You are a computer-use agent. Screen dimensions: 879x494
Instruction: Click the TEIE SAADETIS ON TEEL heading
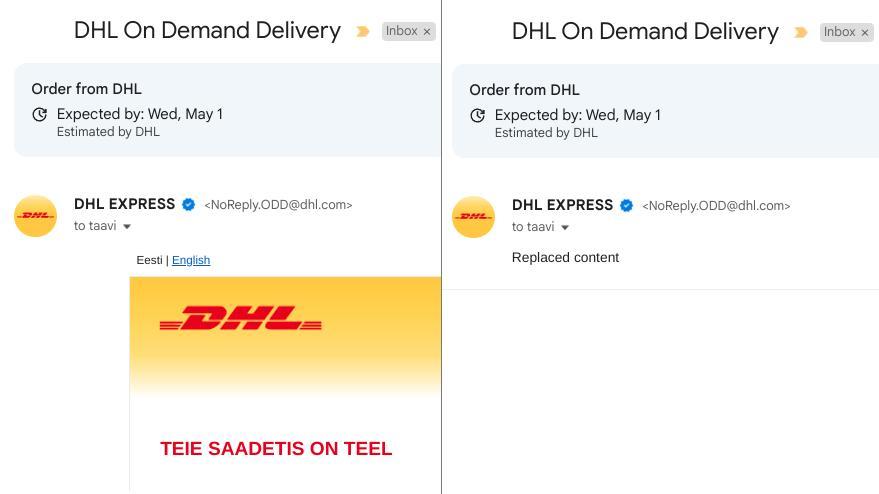pyautogui.click(x=276, y=449)
